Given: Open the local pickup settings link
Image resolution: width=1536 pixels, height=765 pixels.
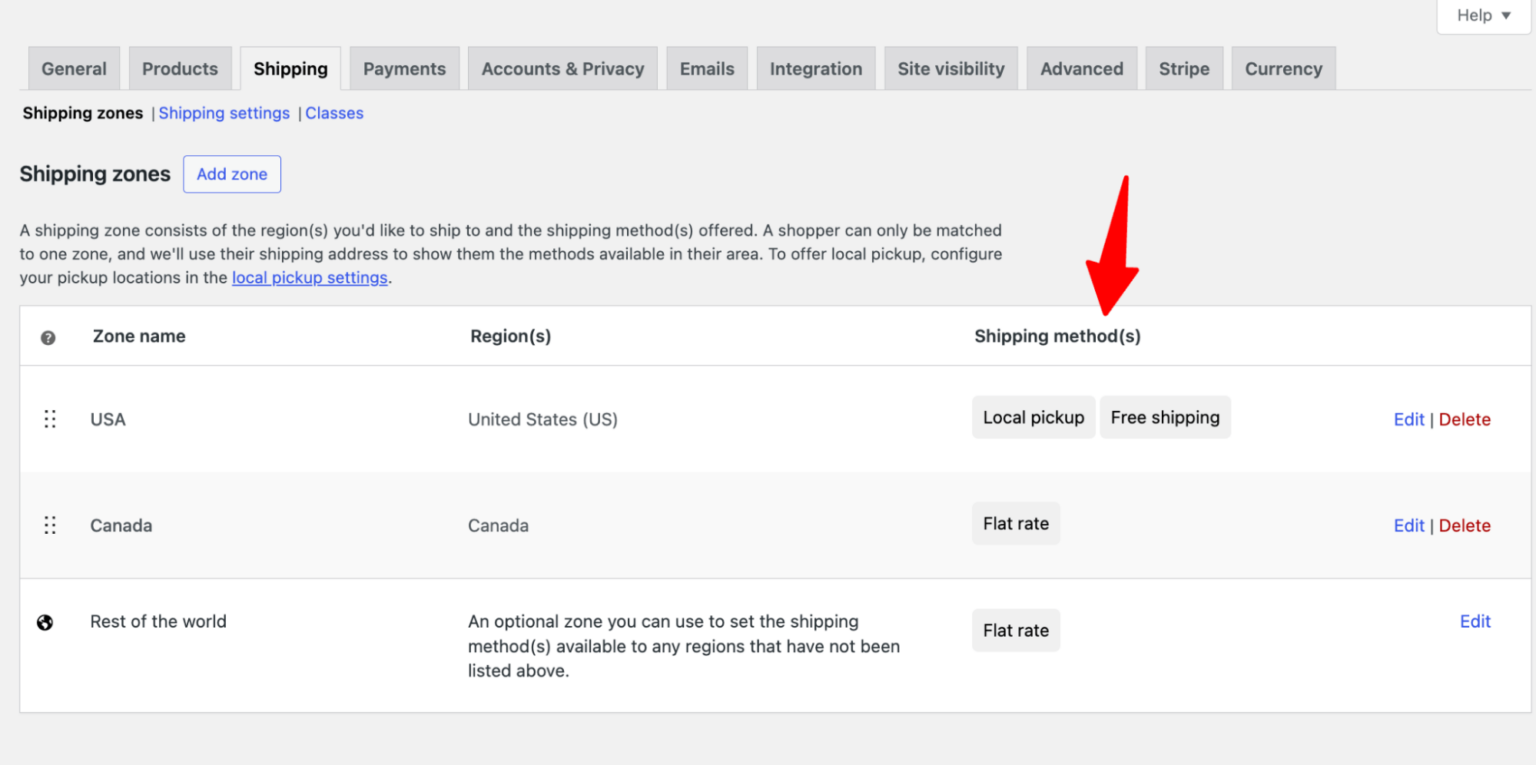Looking at the screenshot, I should coord(309,277).
